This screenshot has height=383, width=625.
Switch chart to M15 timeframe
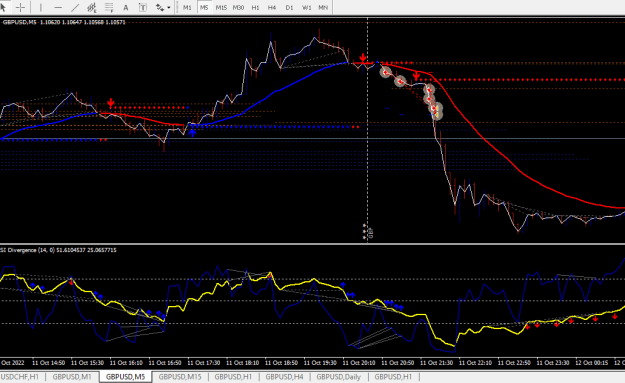coord(221,7)
